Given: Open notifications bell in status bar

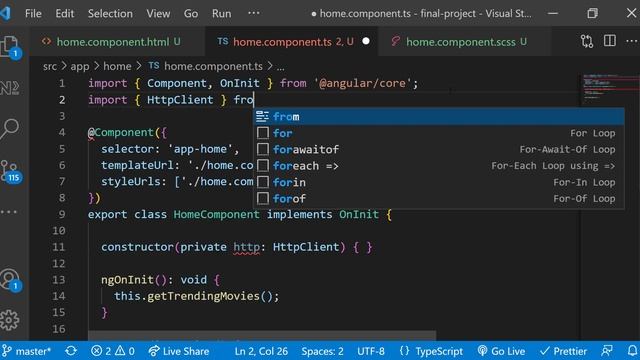Looking at the screenshot, I should point(632,351).
